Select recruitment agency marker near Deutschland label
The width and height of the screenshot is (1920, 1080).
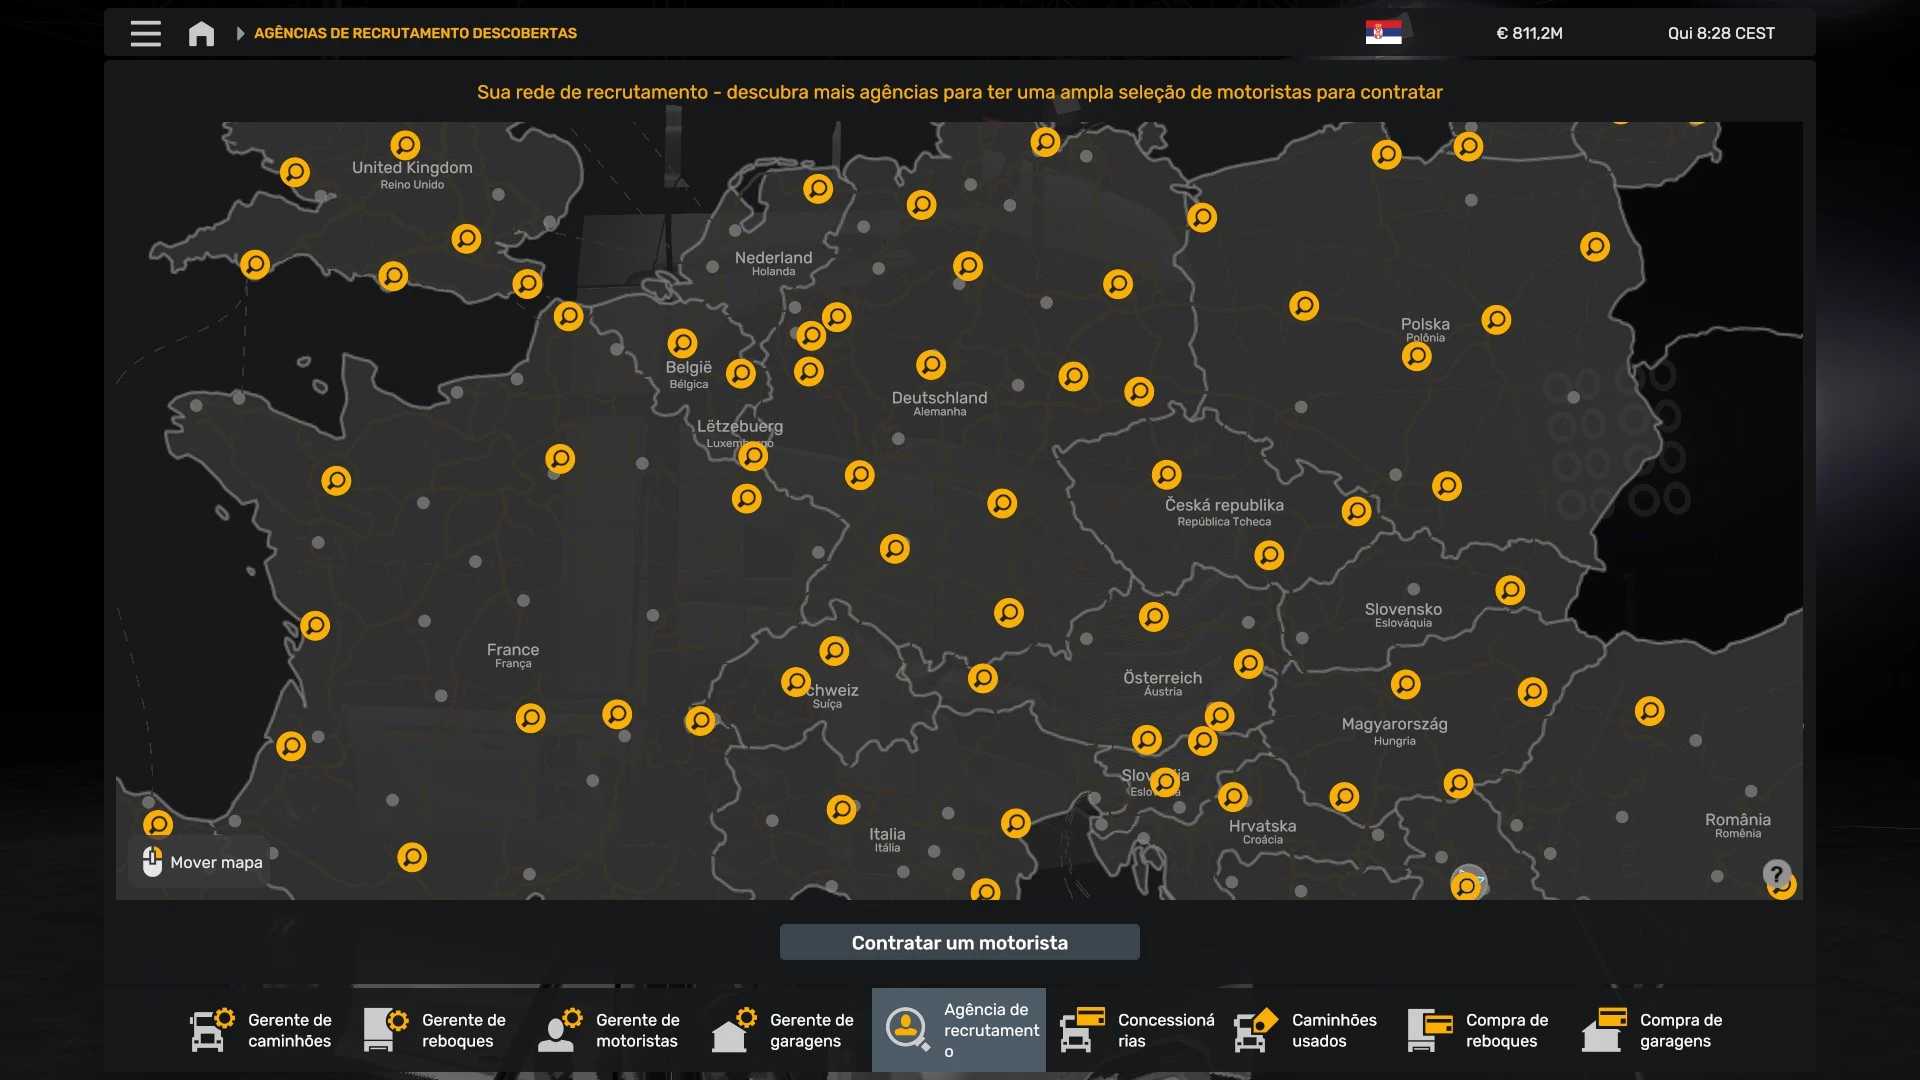click(930, 365)
